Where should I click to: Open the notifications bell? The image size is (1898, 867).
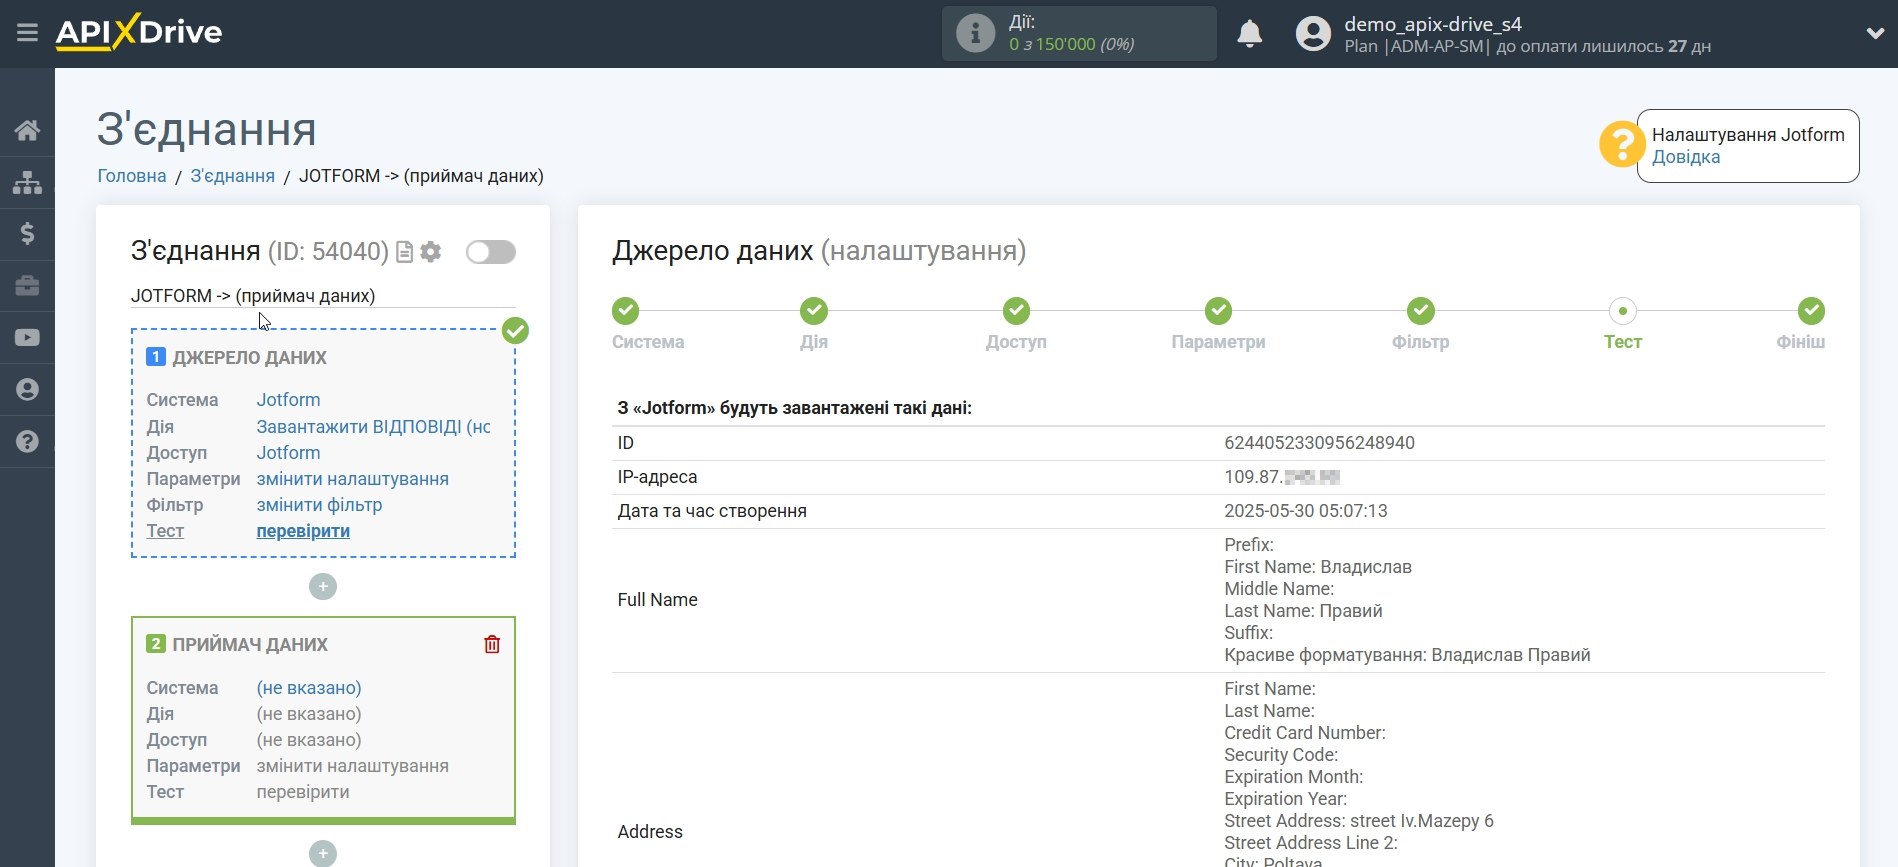coord(1249,34)
